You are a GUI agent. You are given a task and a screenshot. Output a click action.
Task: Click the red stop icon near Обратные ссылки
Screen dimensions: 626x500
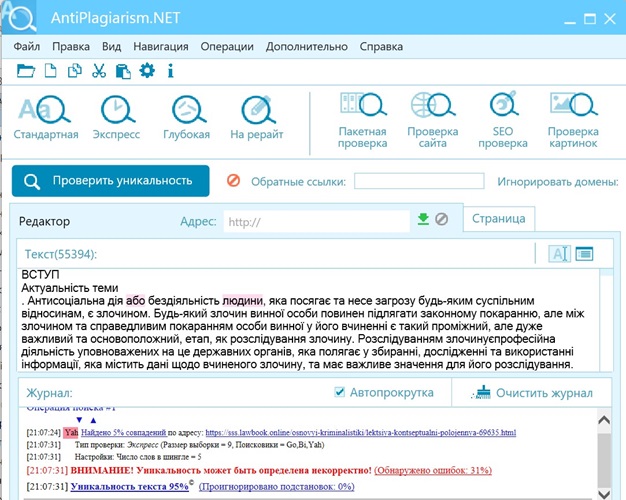(x=234, y=181)
